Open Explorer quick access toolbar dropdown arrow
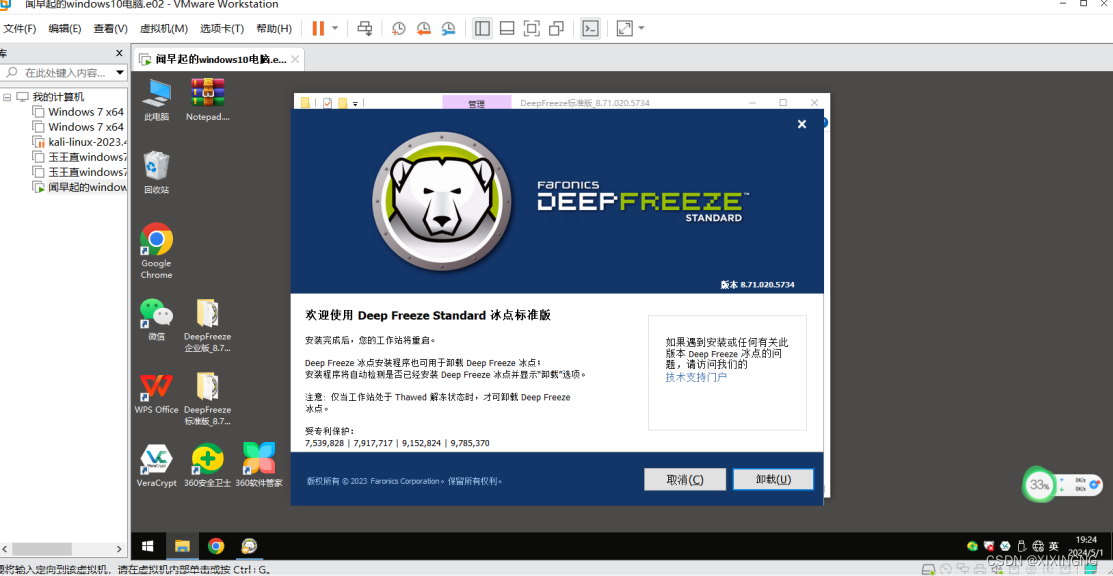 click(x=356, y=104)
